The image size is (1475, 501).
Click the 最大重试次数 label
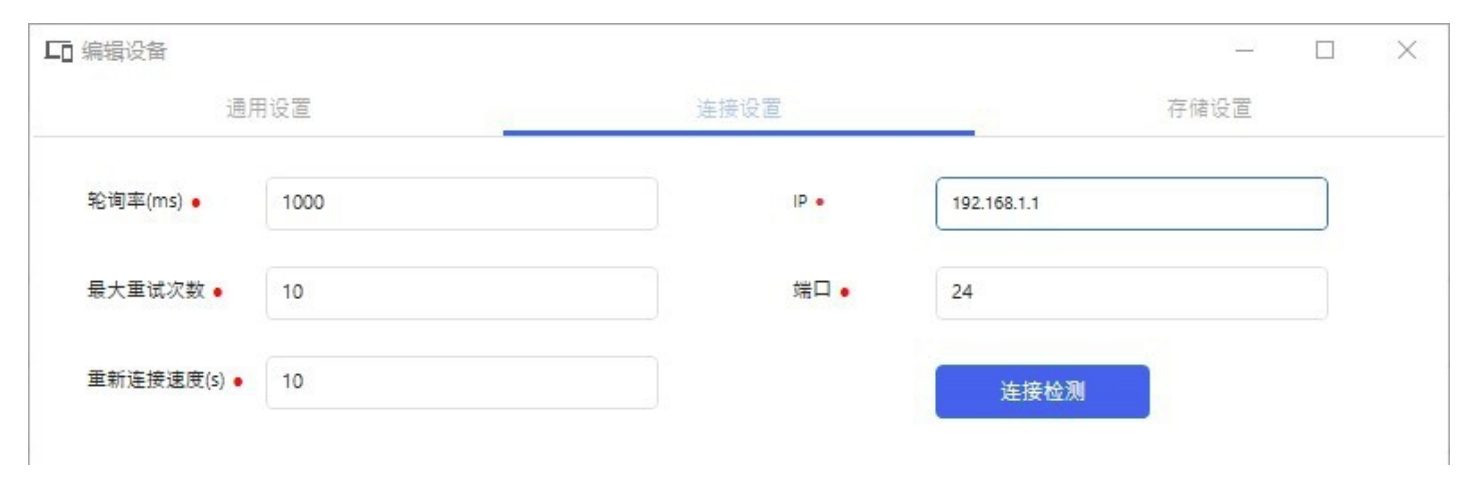pyautogui.click(x=146, y=291)
